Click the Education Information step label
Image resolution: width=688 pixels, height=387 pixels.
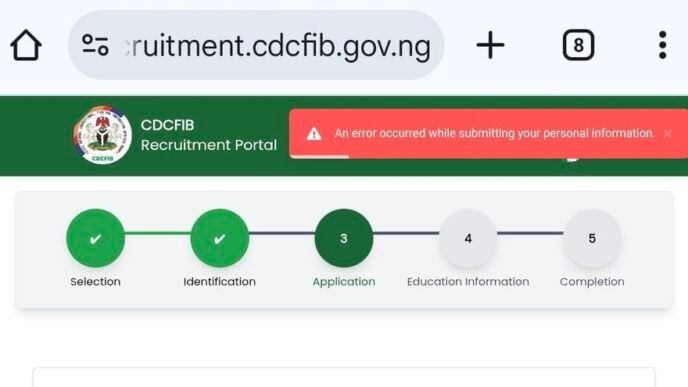coord(468,282)
